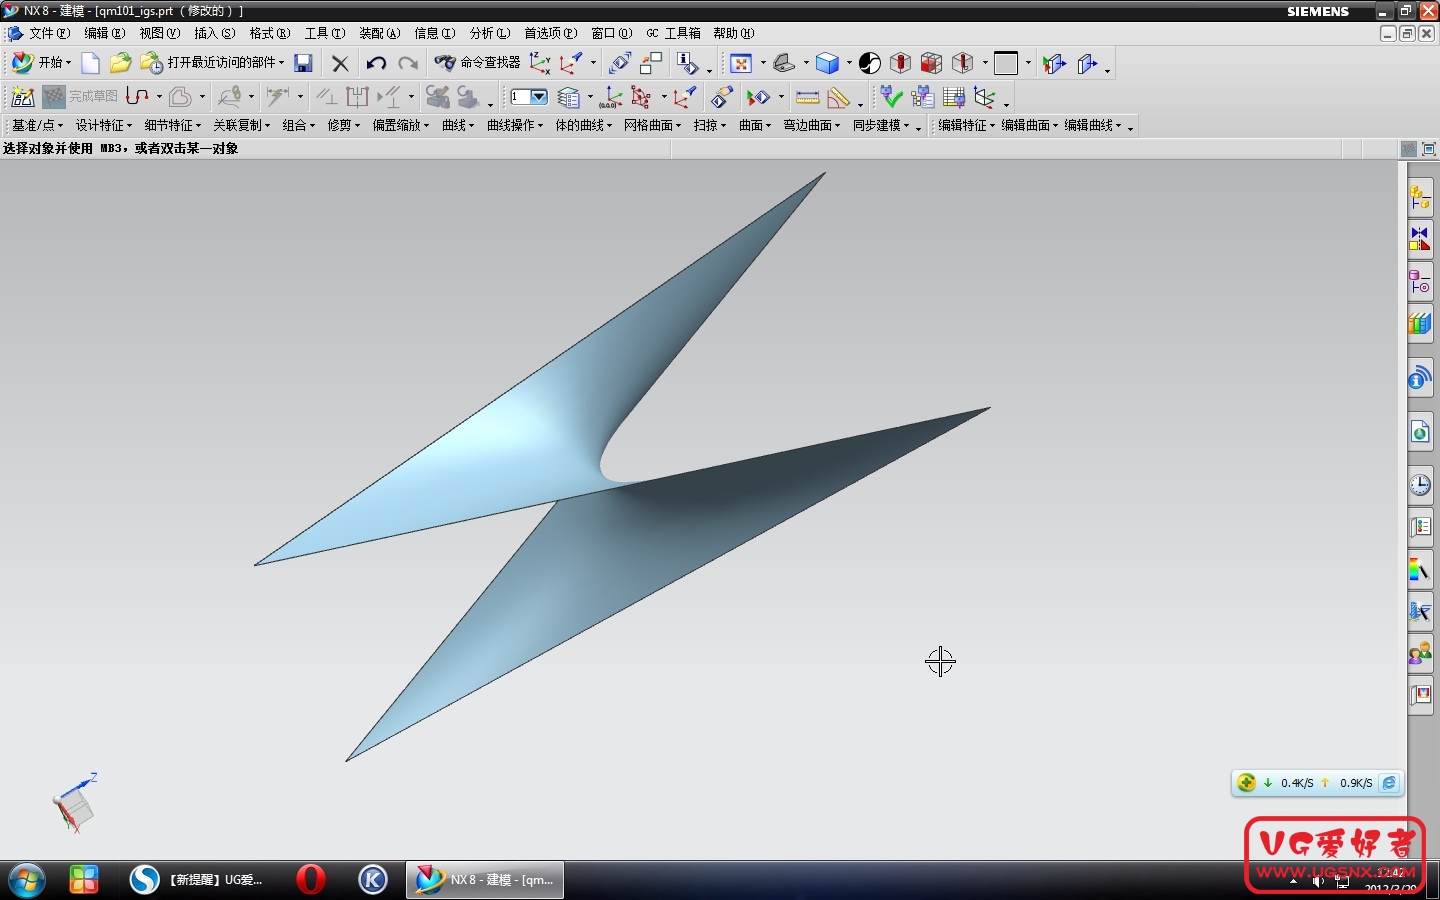The image size is (1440, 900).
Task: Open the 文件(F) menu
Action: coord(49,33)
